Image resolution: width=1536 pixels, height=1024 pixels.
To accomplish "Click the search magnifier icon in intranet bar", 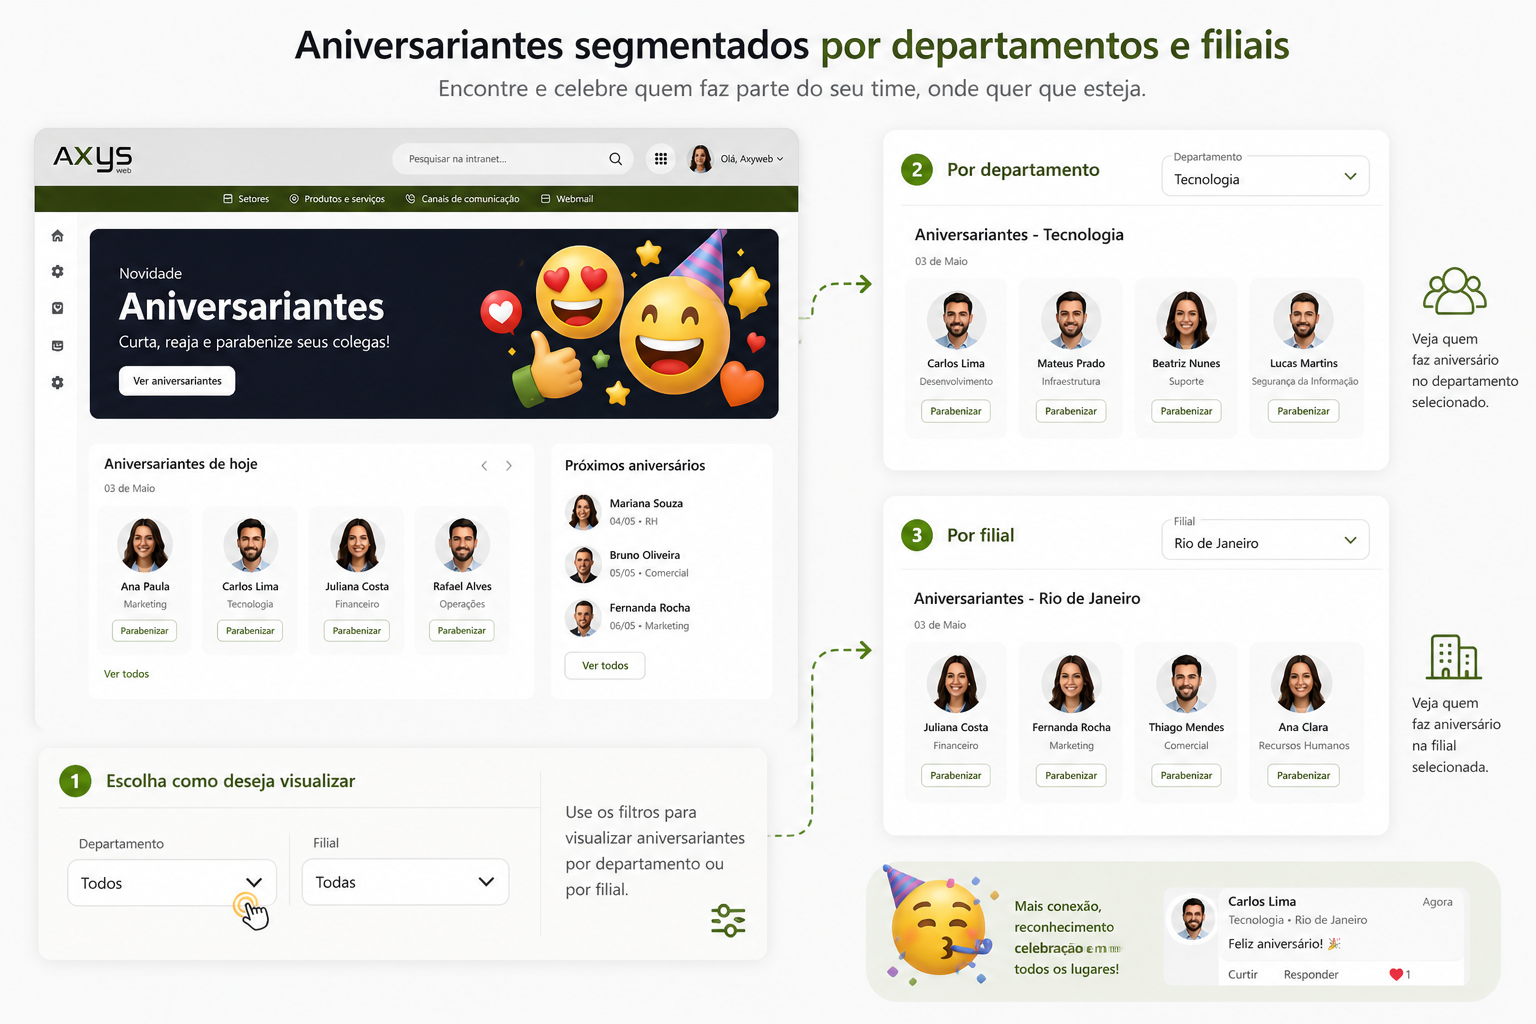I will click(615, 159).
